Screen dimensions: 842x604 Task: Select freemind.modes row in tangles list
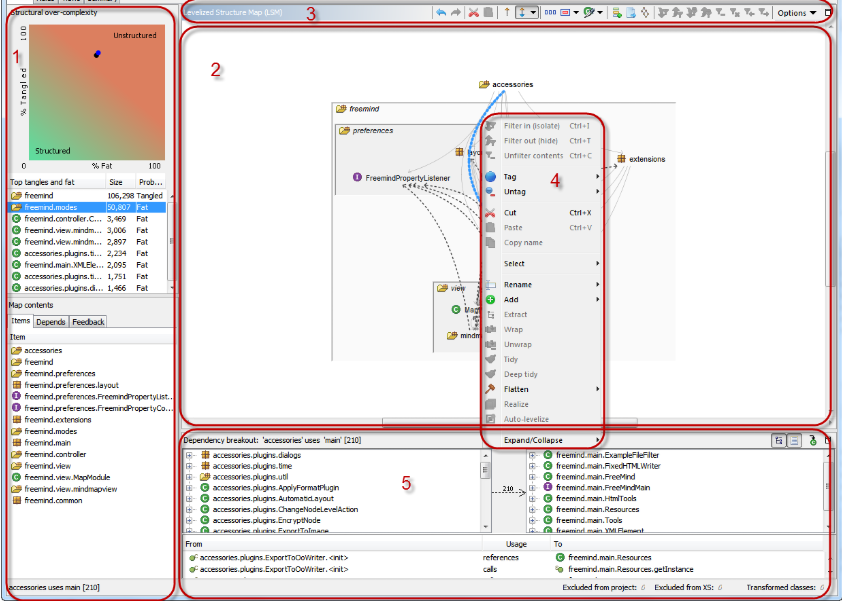pyautogui.click(x=88, y=207)
